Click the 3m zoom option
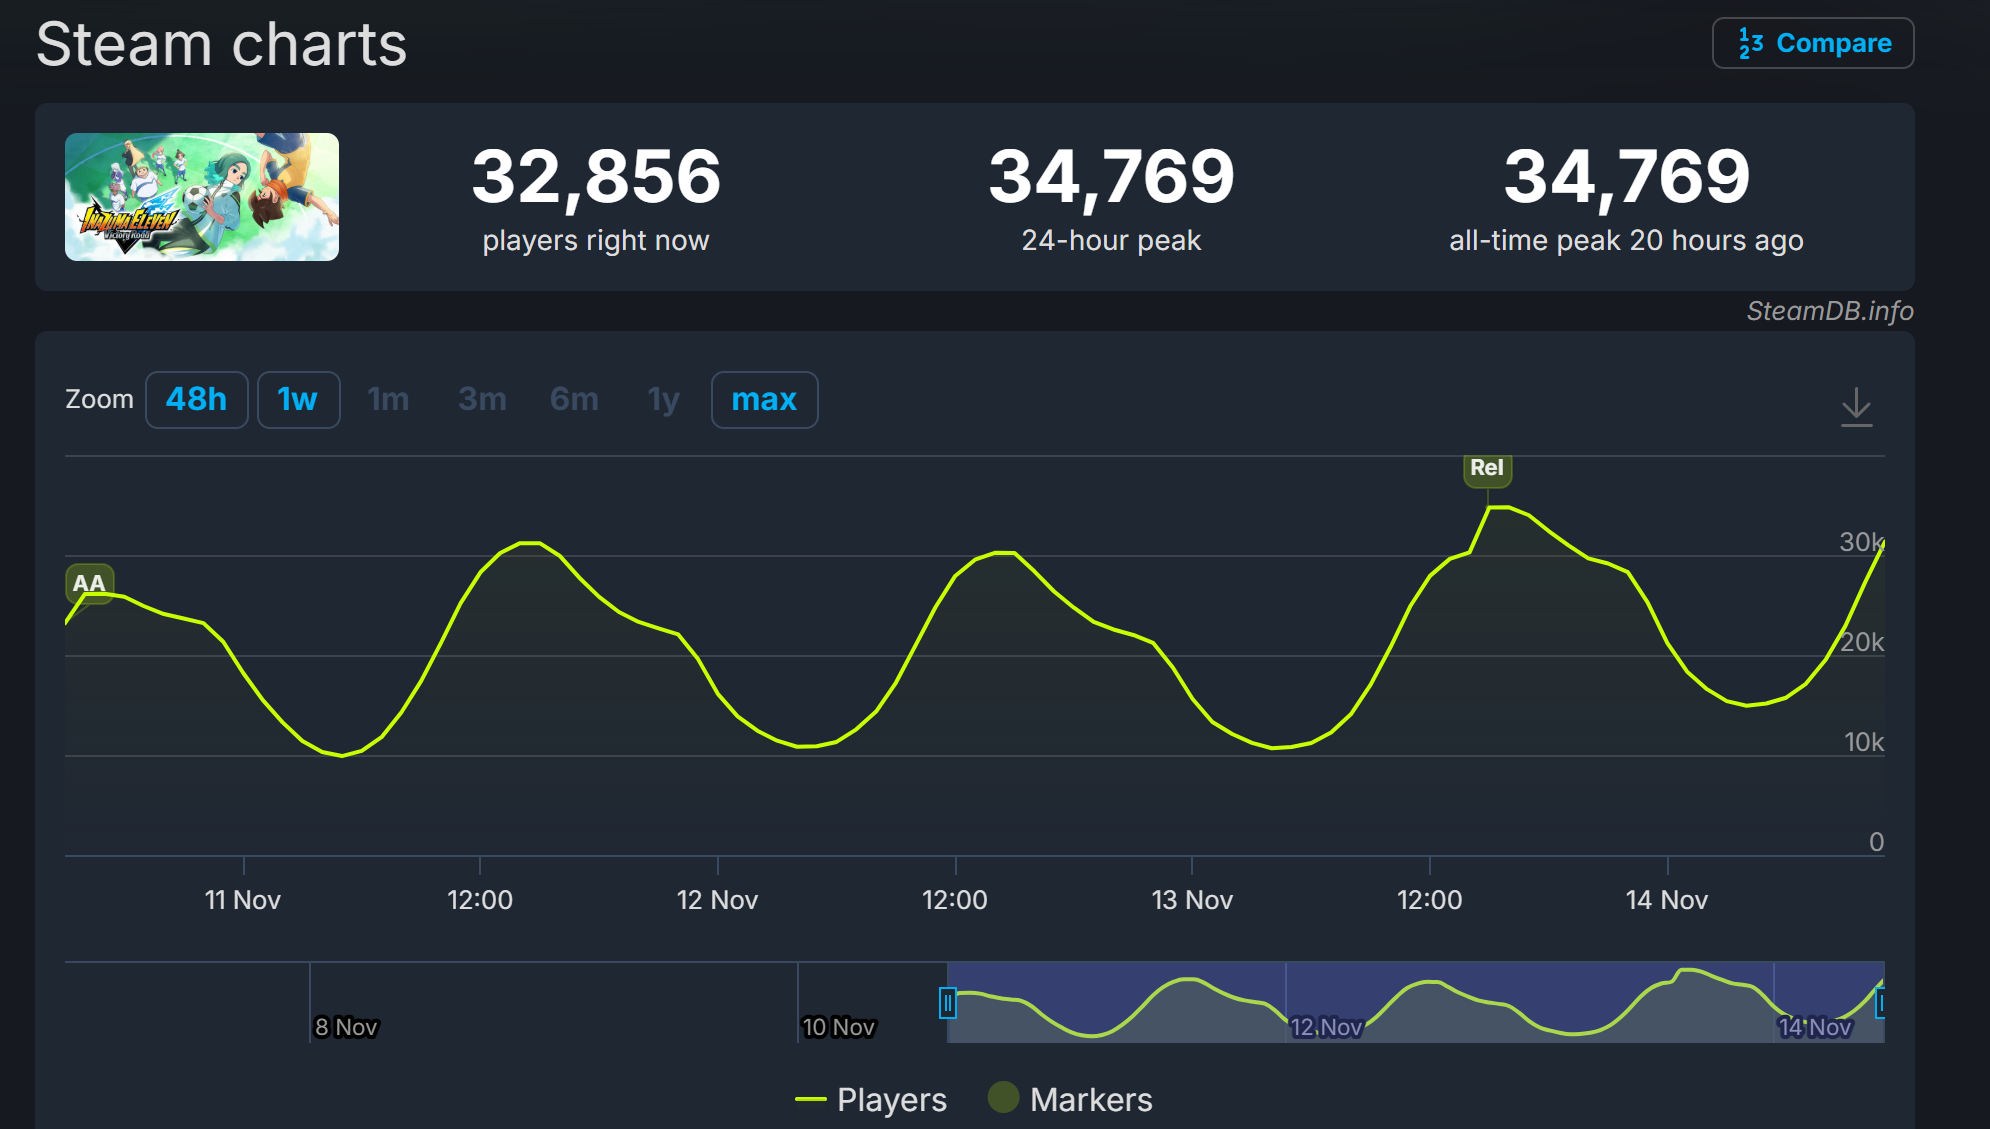 482,400
